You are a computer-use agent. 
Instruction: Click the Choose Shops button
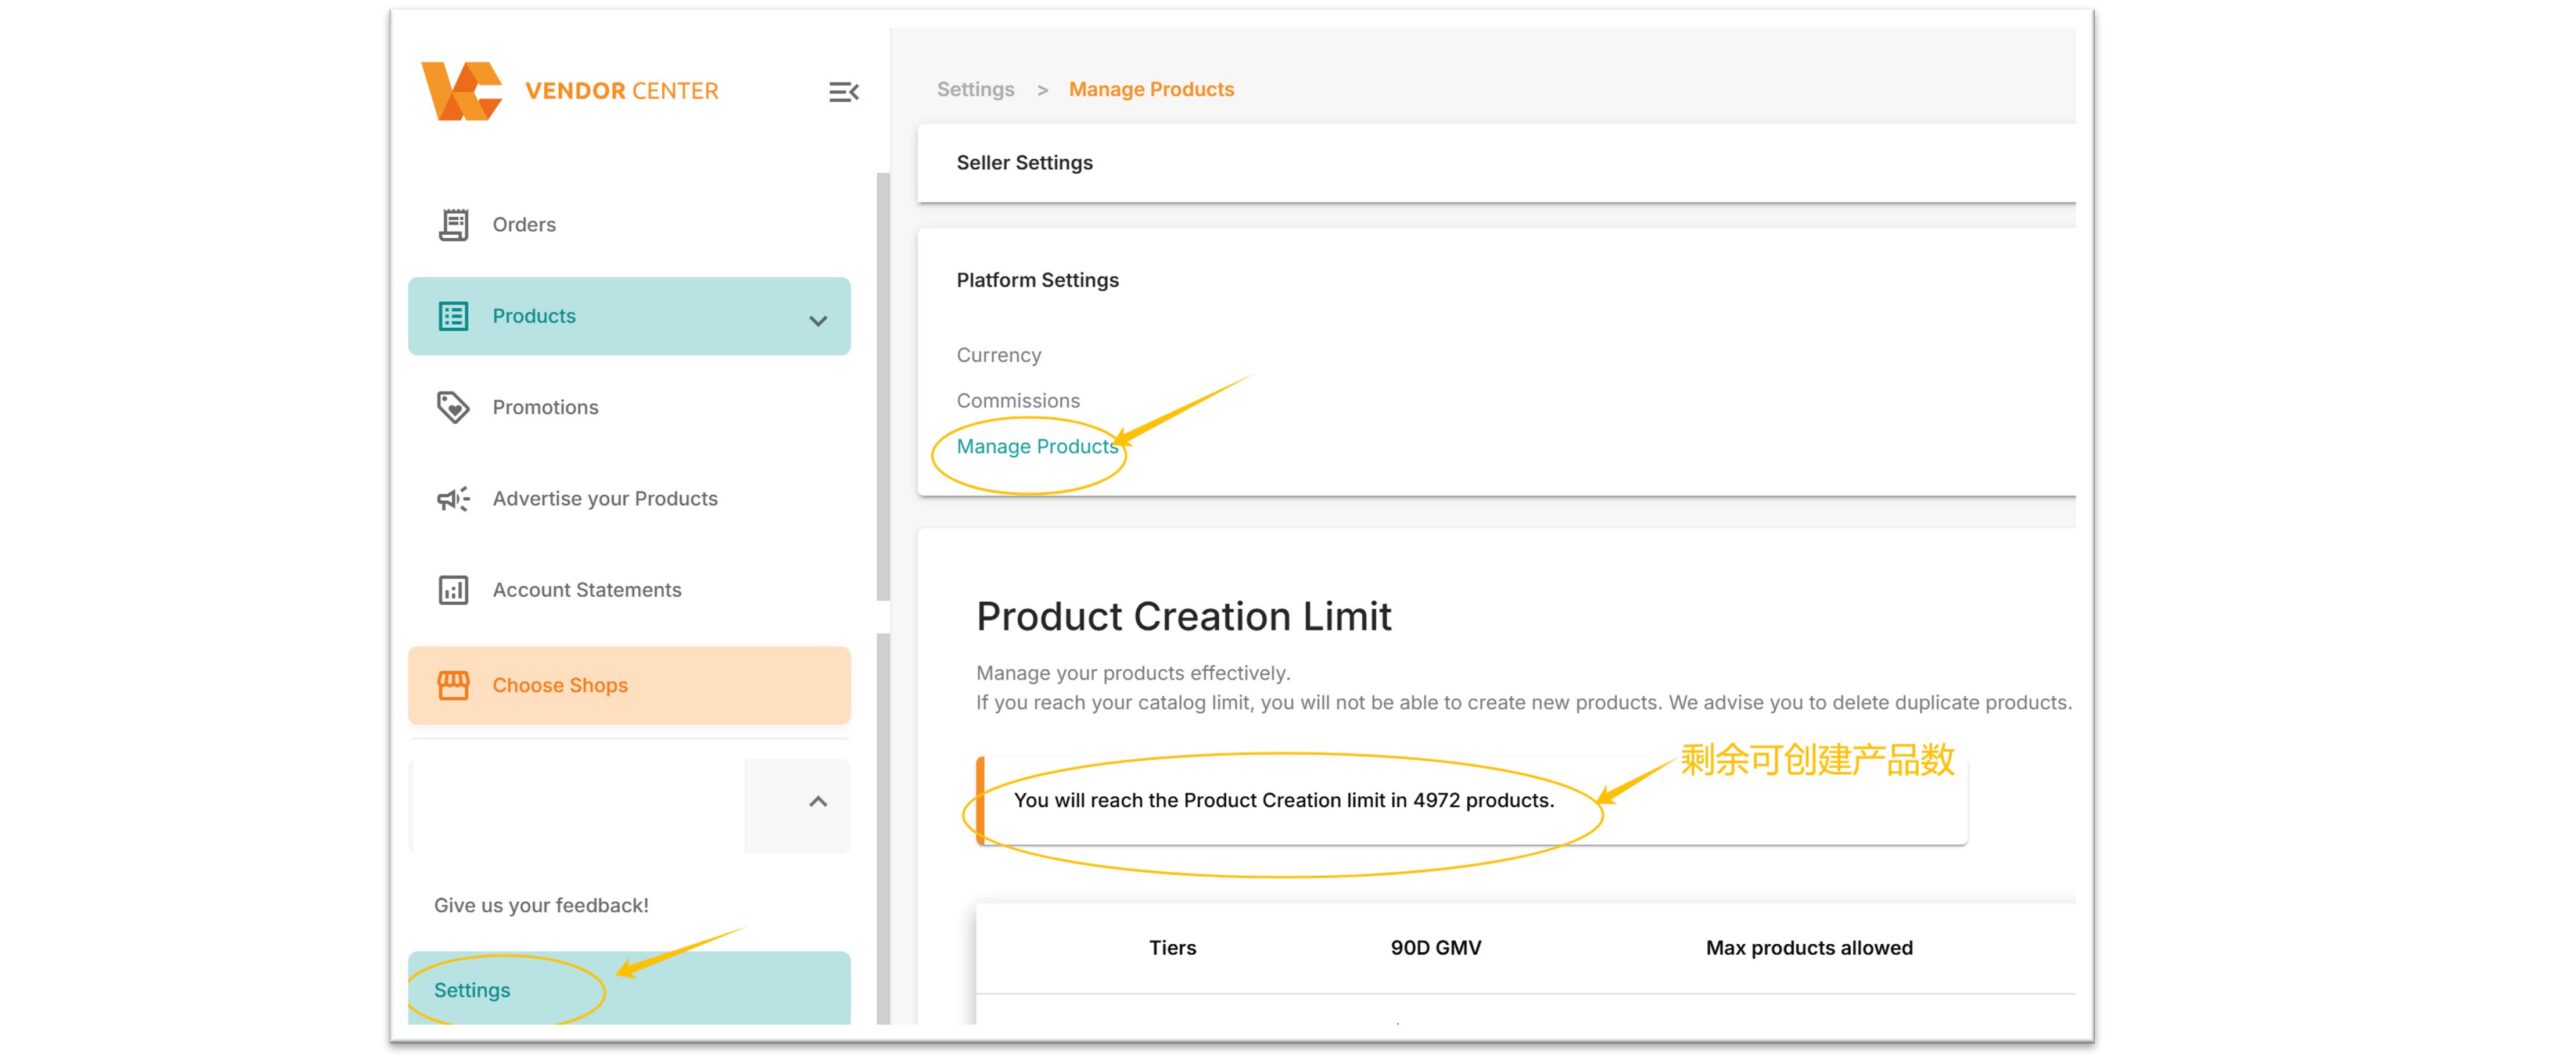pyautogui.click(x=629, y=685)
